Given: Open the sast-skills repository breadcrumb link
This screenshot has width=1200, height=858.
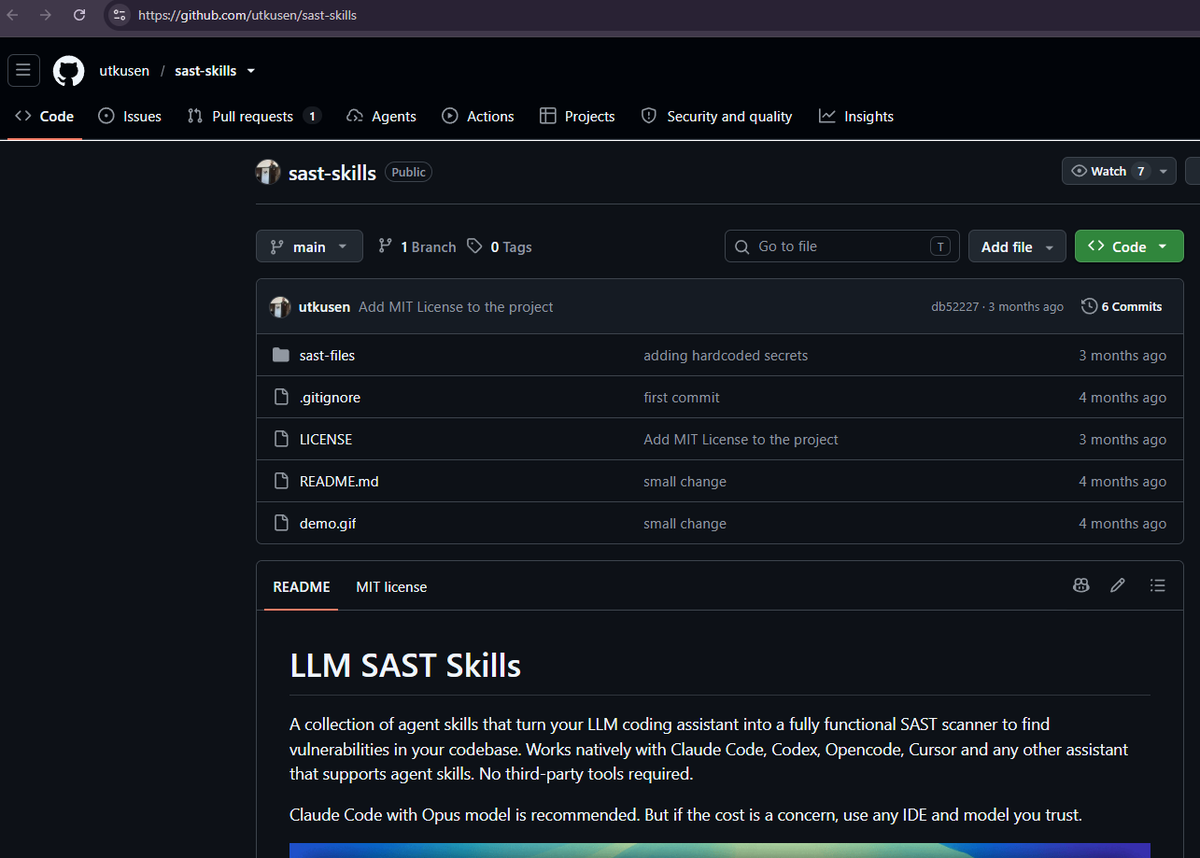Looking at the screenshot, I should coord(205,71).
